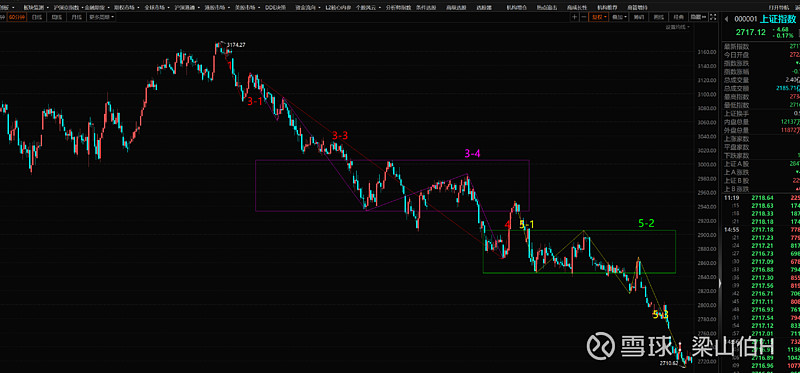Zoom in chart with plus icon
The height and width of the screenshot is (373, 800).
click(575, 17)
